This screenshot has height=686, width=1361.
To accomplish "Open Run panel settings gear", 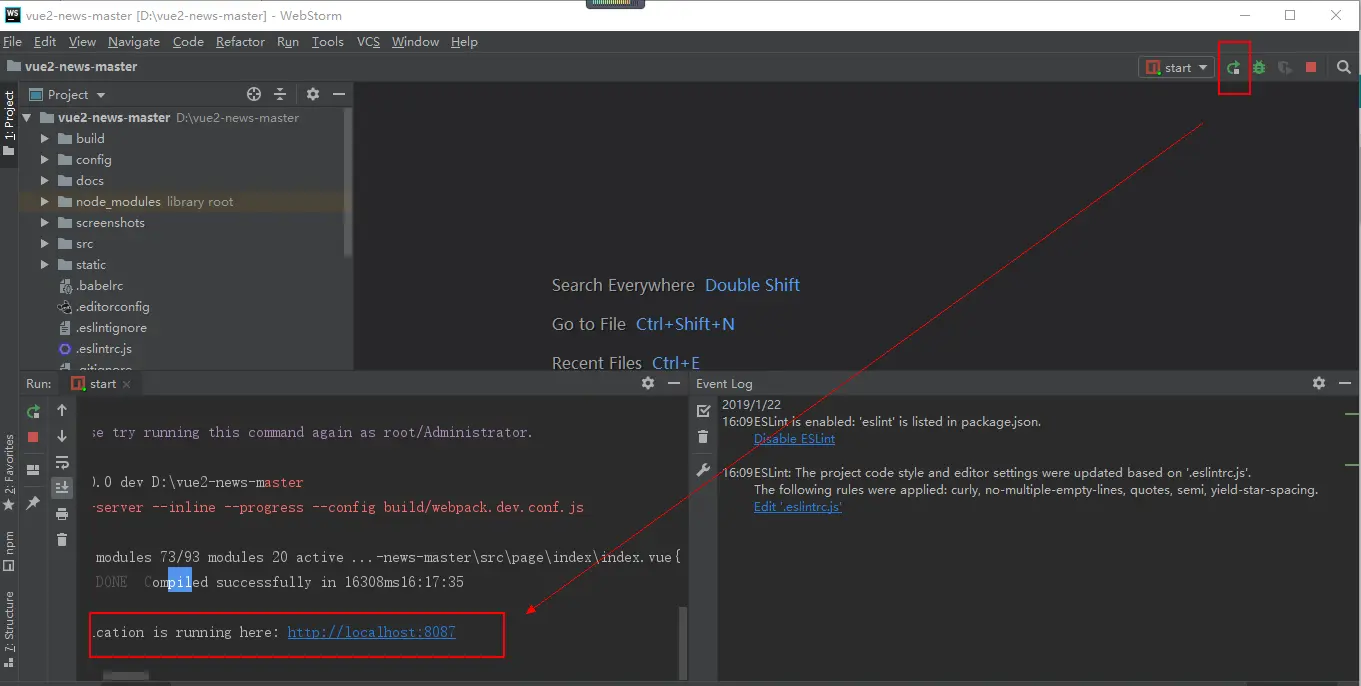I will pyautogui.click(x=648, y=383).
